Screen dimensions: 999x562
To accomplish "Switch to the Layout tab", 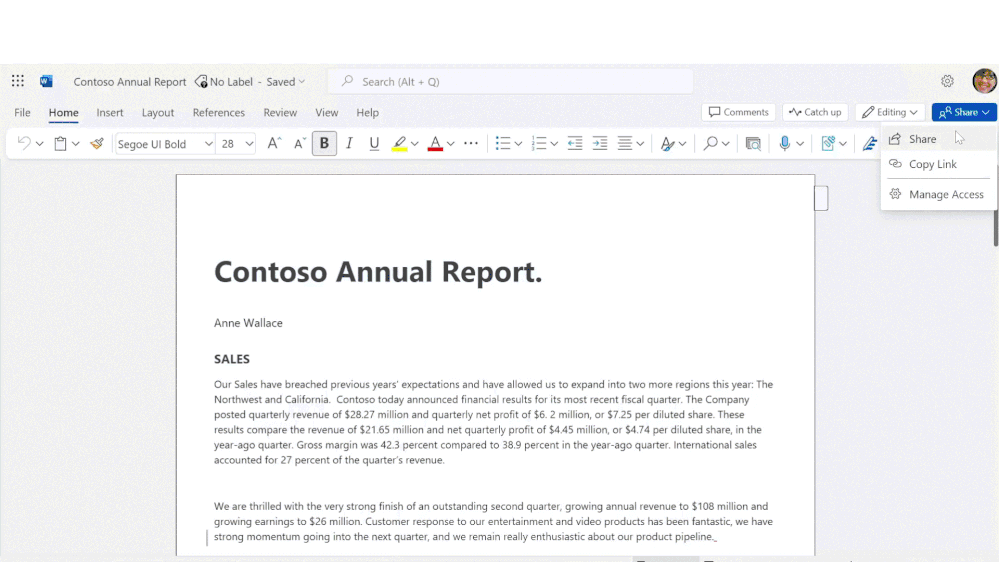I will point(158,112).
